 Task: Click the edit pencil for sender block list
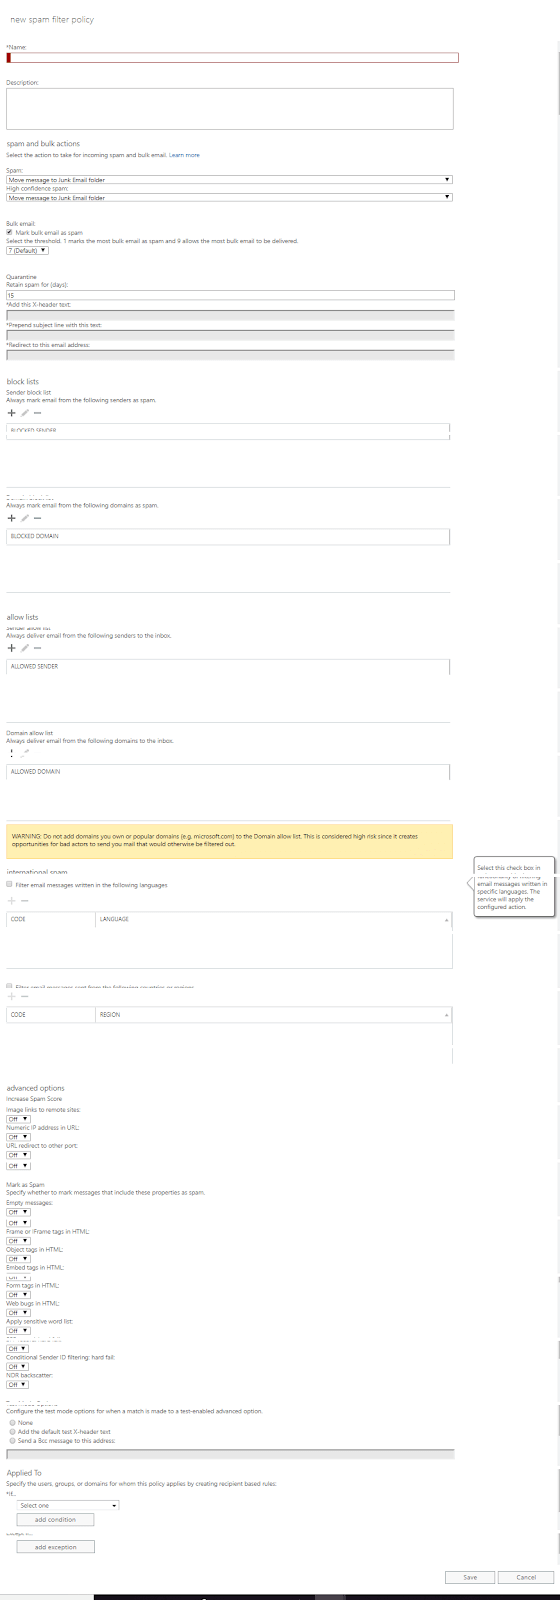click(25, 413)
